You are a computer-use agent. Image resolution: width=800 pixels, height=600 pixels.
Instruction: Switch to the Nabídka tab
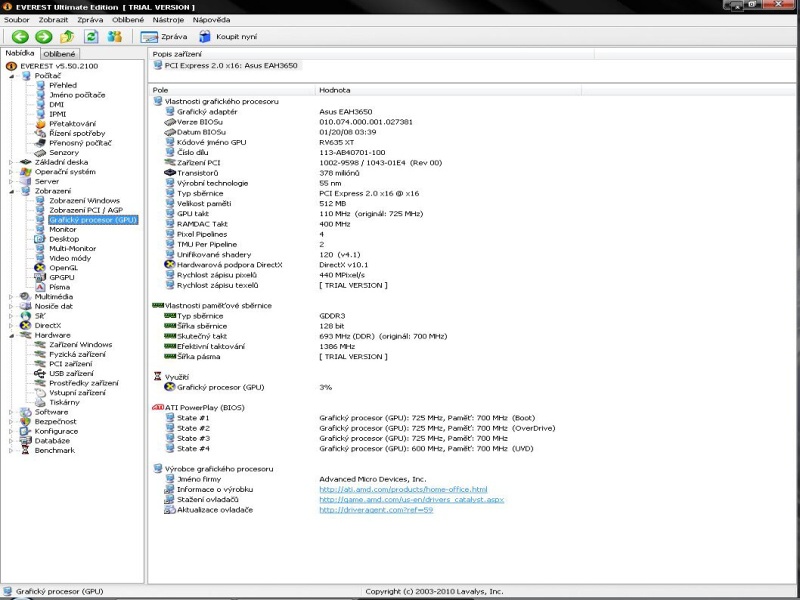20,53
